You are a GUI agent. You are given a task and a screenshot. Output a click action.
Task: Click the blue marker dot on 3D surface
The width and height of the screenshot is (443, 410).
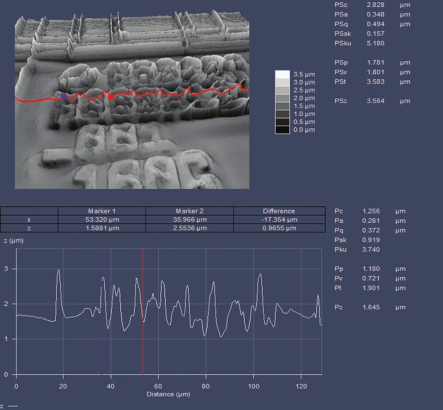click(x=64, y=97)
